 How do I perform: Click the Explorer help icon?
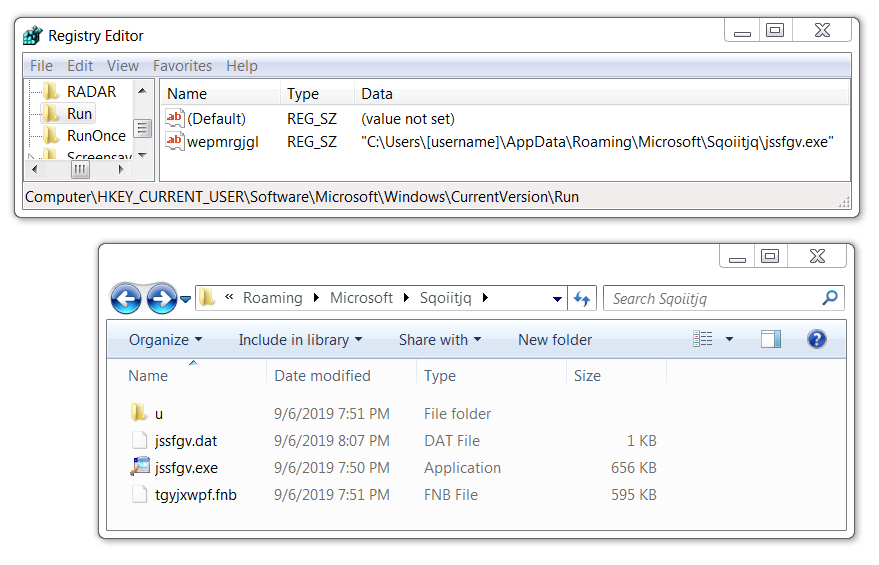(817, 339)
